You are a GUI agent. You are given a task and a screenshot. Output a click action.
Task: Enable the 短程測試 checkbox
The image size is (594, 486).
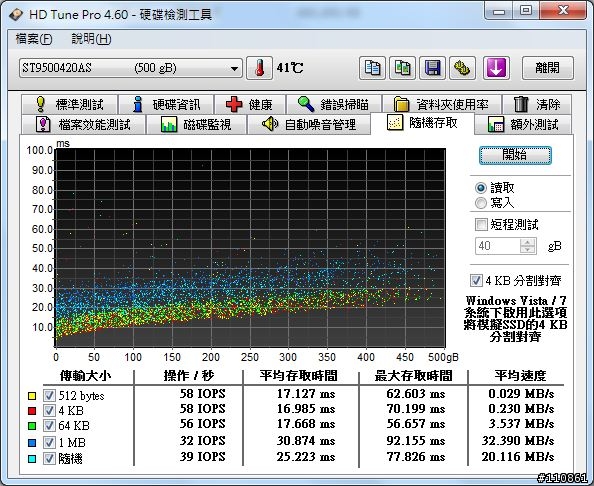[481, 224]
